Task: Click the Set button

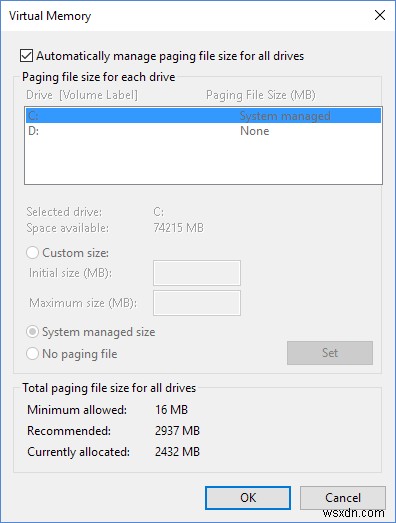Action: (330, 353)
